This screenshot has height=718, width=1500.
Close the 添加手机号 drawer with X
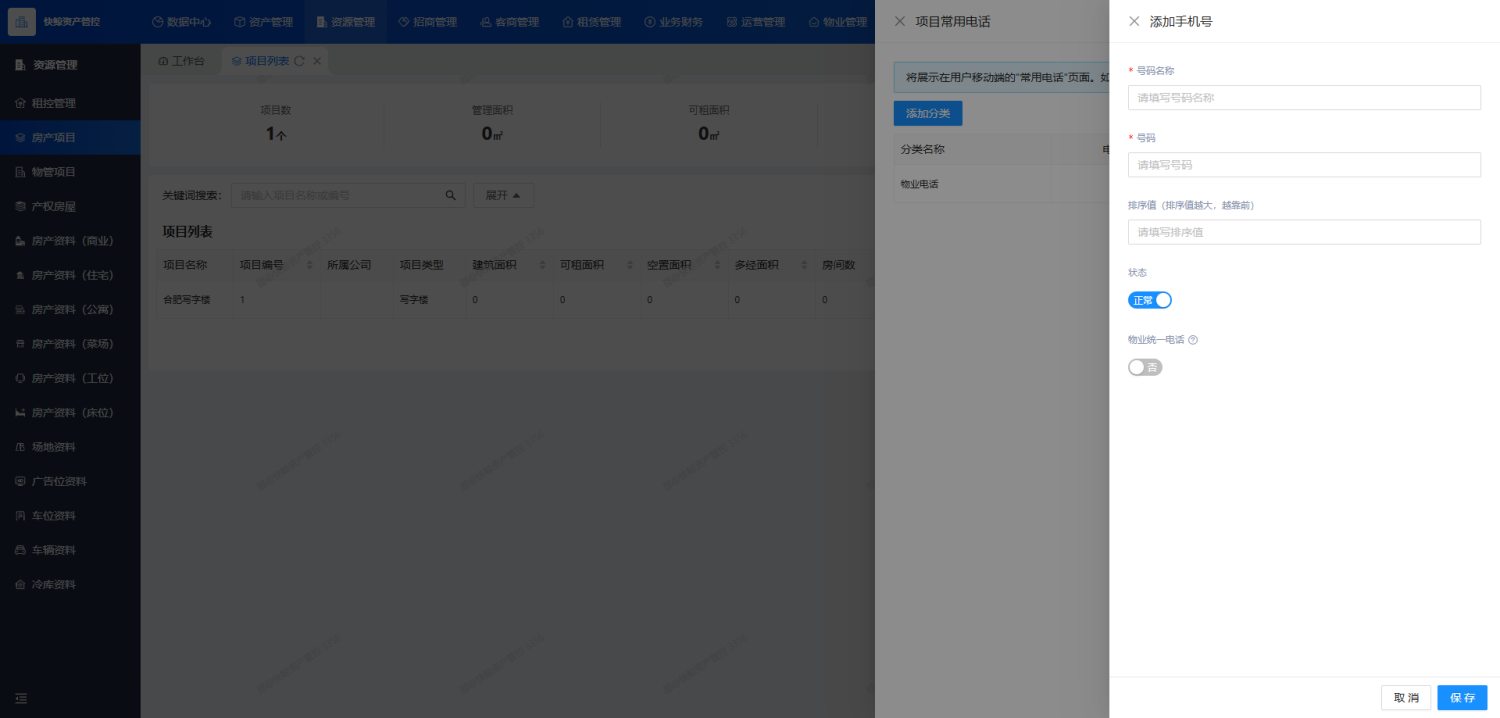[1133, 21]
